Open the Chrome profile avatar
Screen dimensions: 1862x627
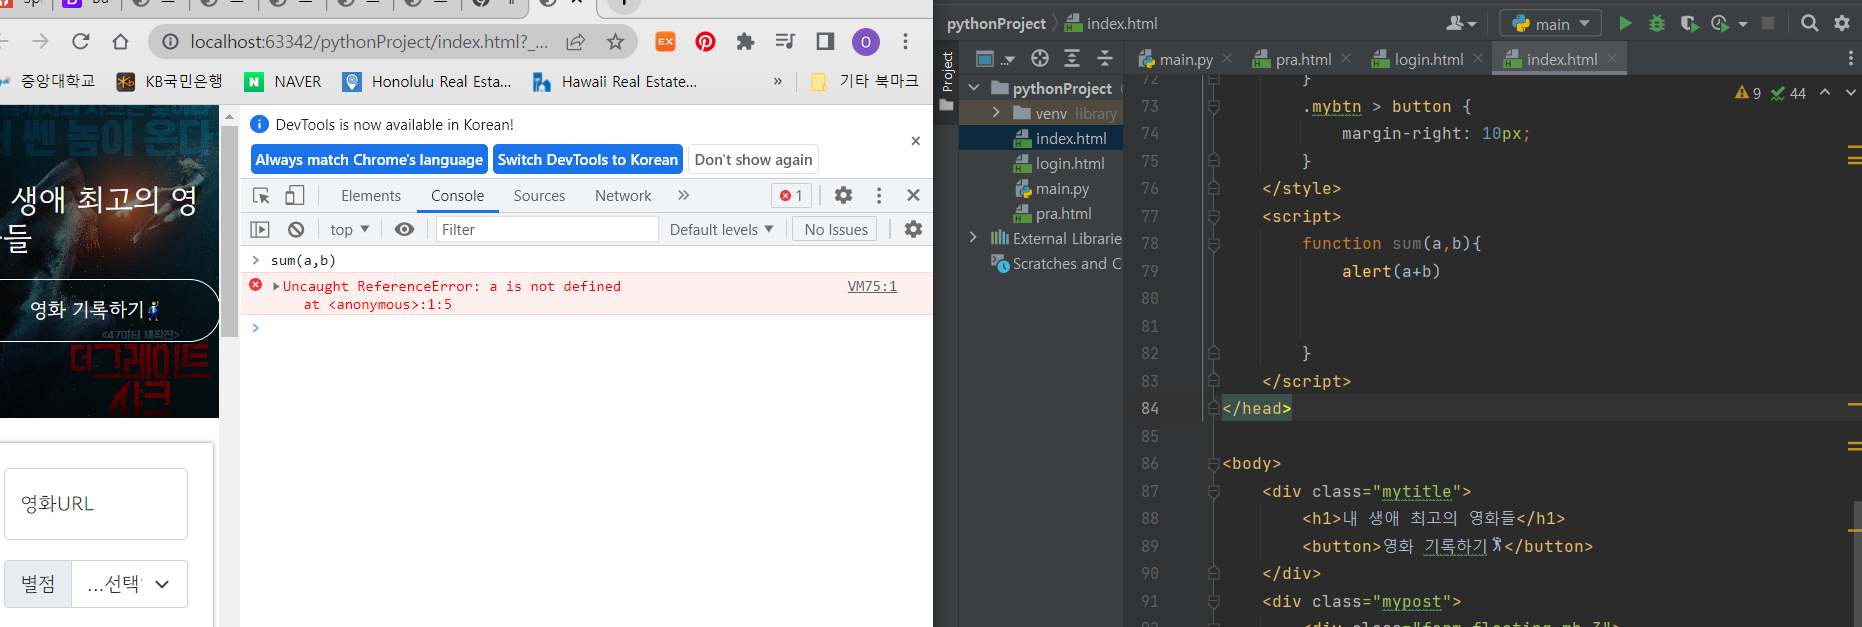click(865, 41)
